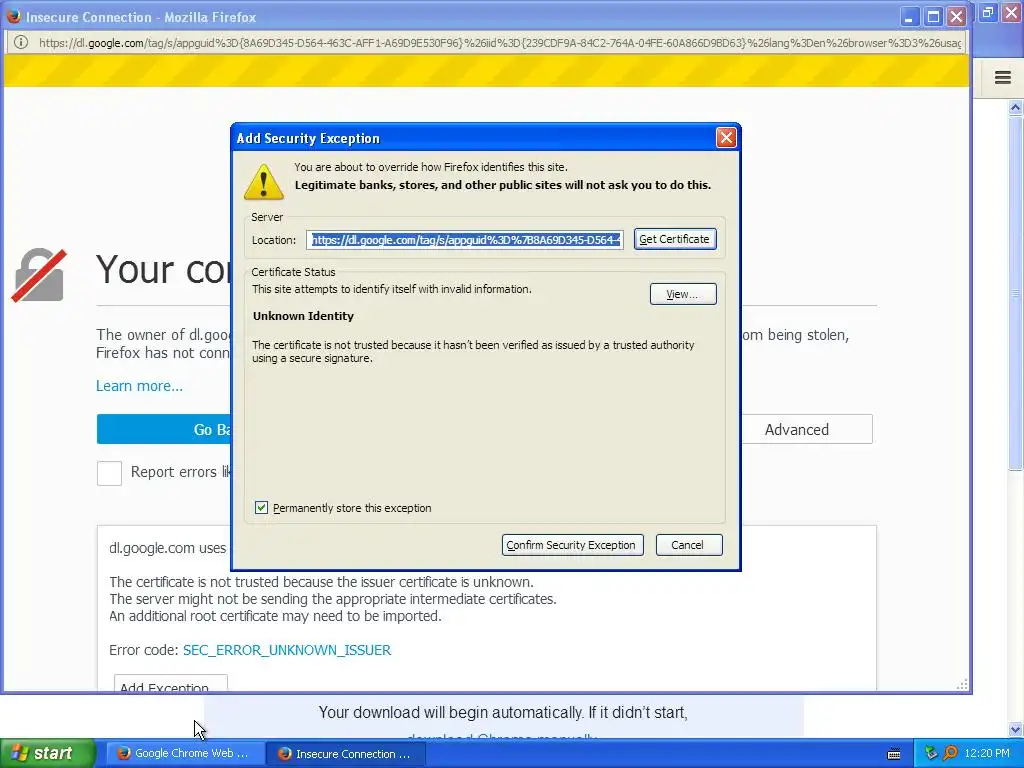1024x768 pixels.
Task: Close the Insecure Connection Firefox window
Action: (957, 17)
